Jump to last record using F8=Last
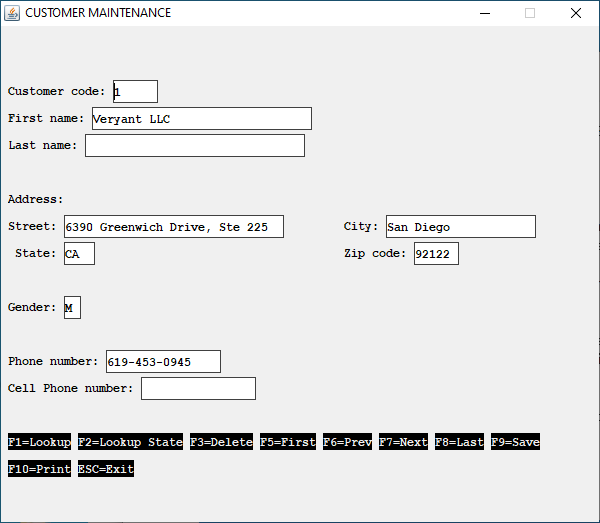This screenshot has height=523, width=600. pyautogui.click(x=459, y=442)
